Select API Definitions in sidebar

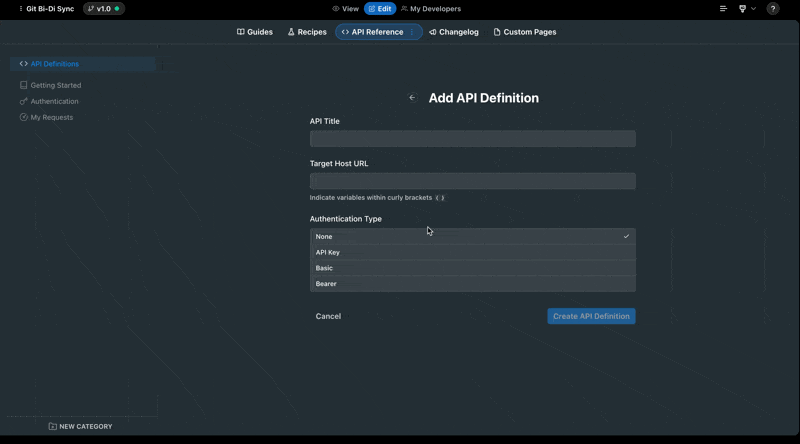pyautogui.click(x=83, y=64)
